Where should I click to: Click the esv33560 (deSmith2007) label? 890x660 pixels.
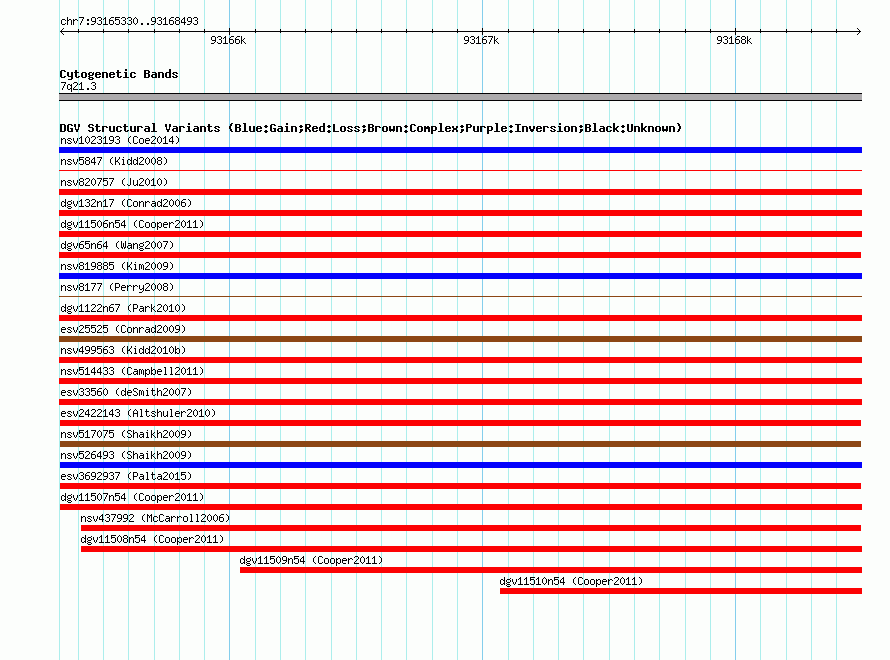[126, 392]
